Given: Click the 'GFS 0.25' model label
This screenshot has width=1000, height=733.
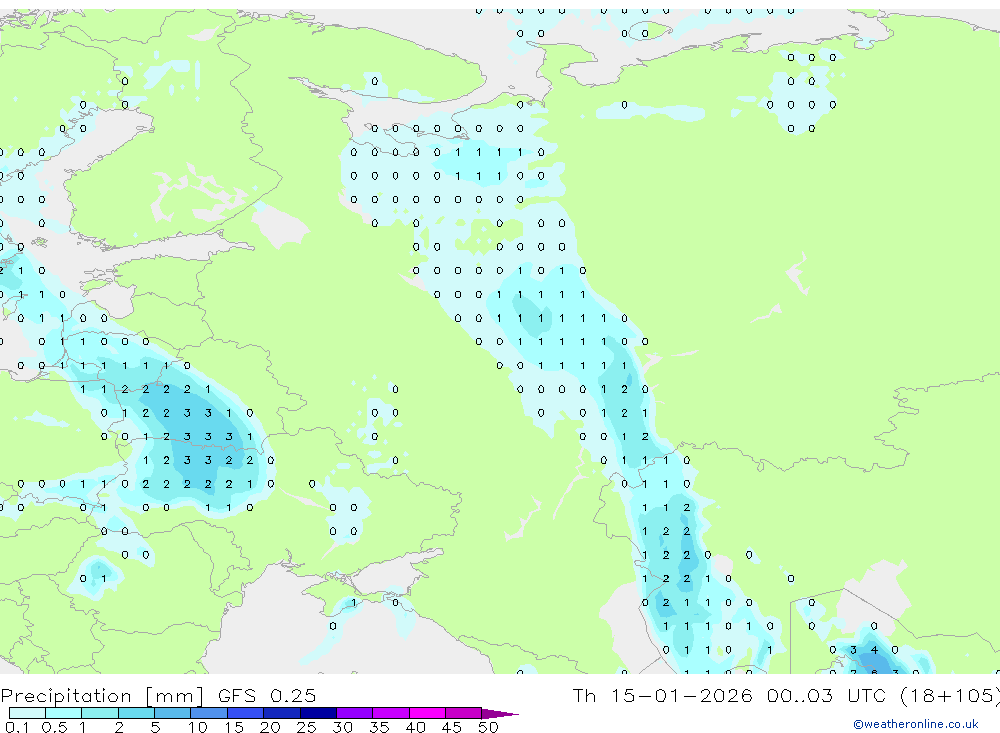Looking at the screenshot, I should [267, 695].
